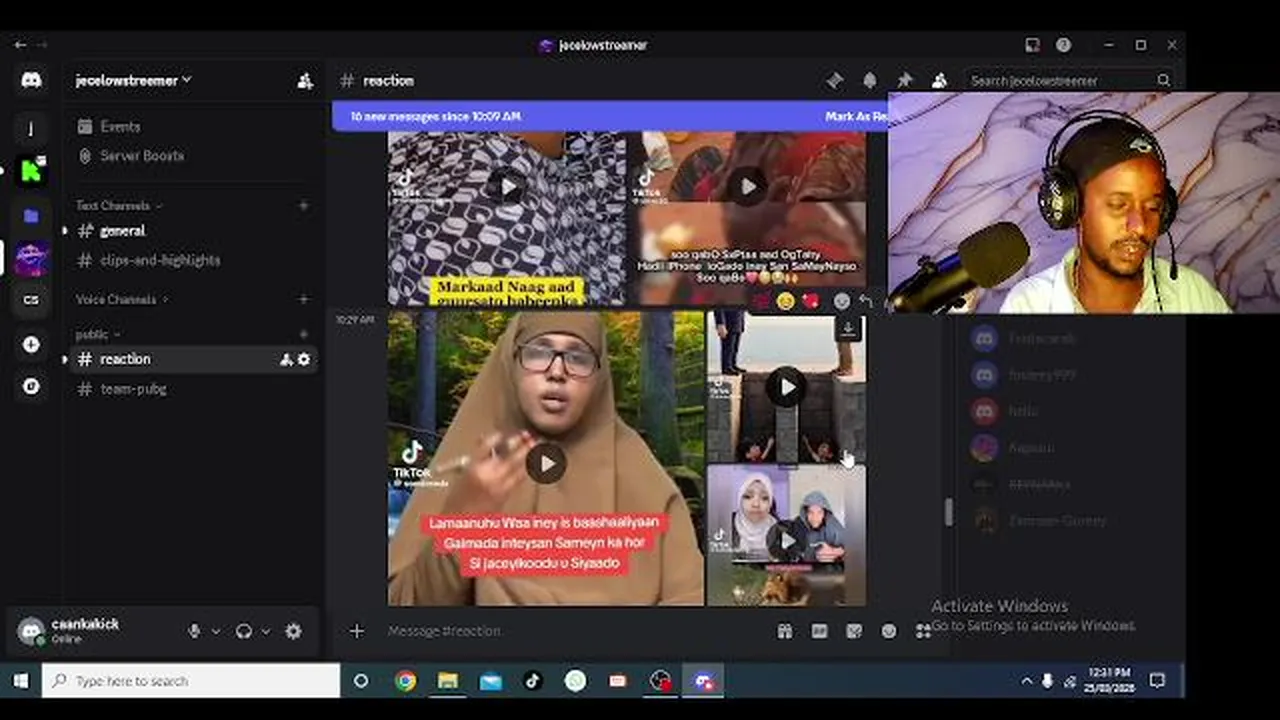The height and width of the screenshot is (720, 1280).
Task: Play the hijab woman 'Lamaanuhu' TikTok video
Action: tap(545, 464)
